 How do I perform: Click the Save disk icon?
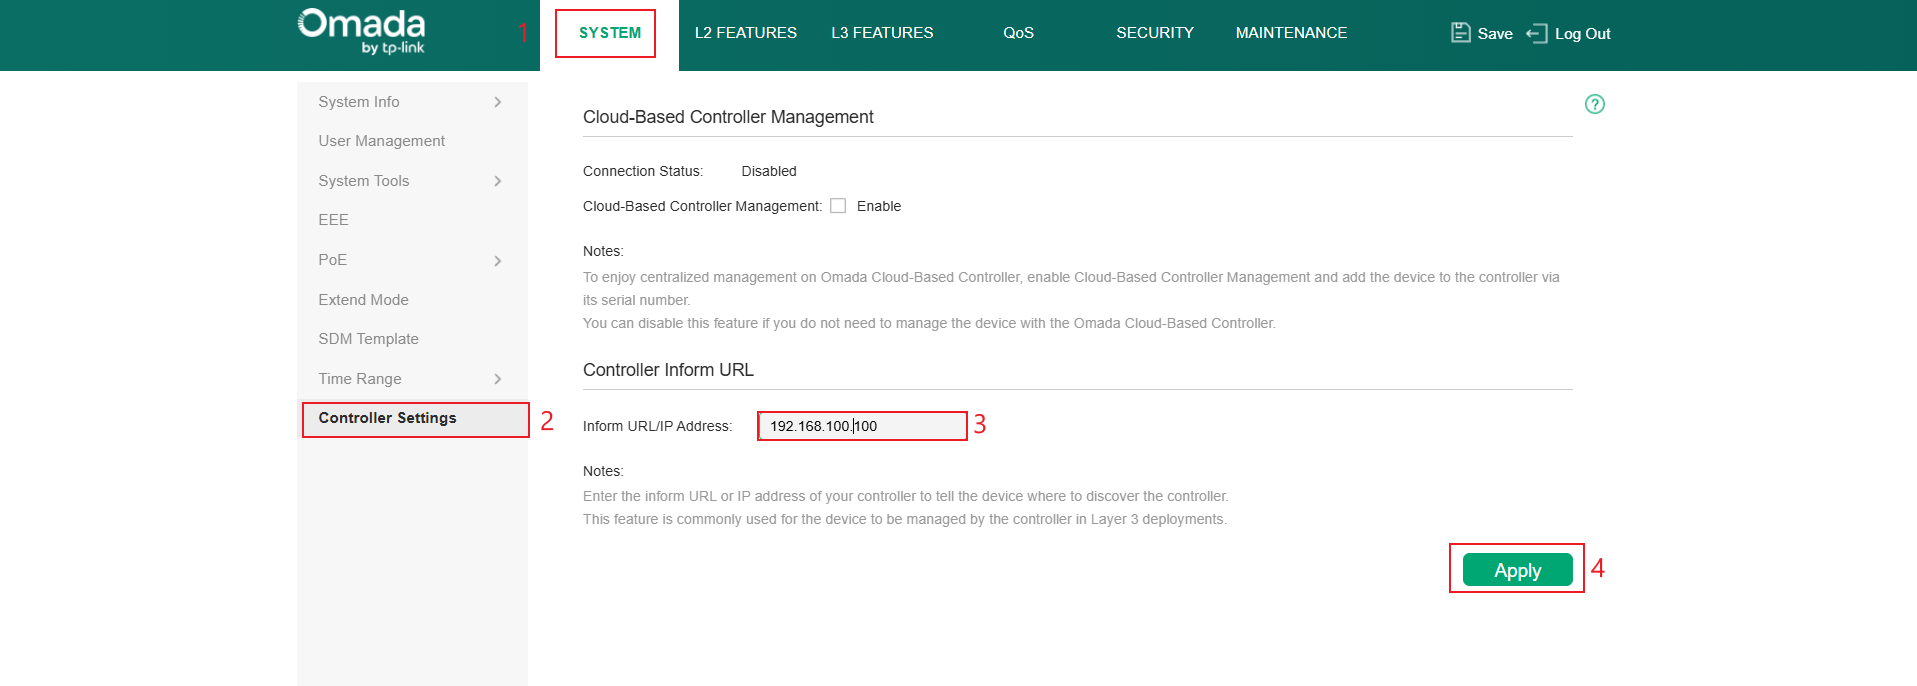(1460, 33)
